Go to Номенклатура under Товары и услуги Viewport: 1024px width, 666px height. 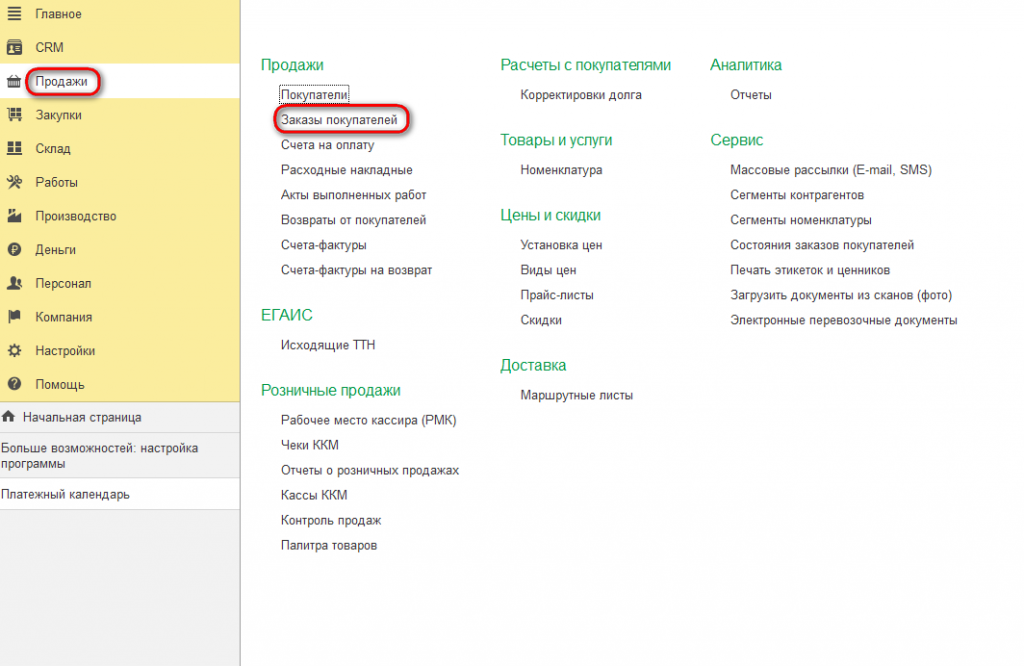coord(561,170)
